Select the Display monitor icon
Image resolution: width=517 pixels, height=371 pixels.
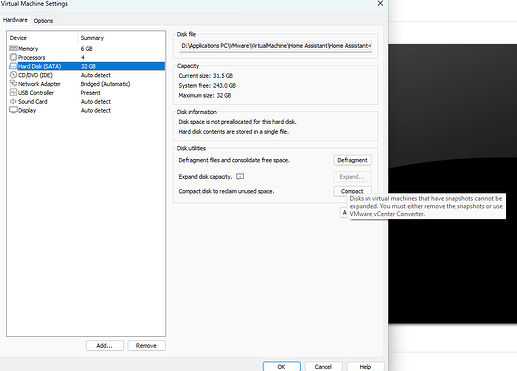point(13,110)
